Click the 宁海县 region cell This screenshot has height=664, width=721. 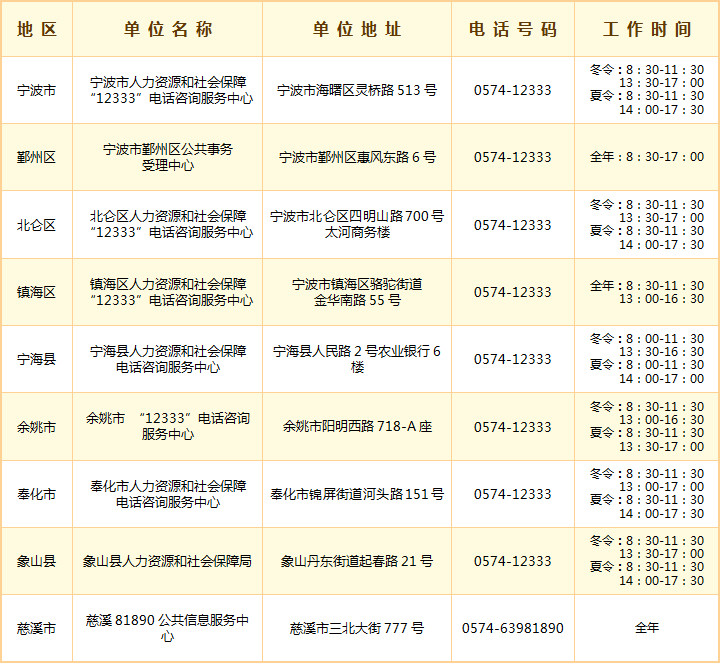coord(37,359)
